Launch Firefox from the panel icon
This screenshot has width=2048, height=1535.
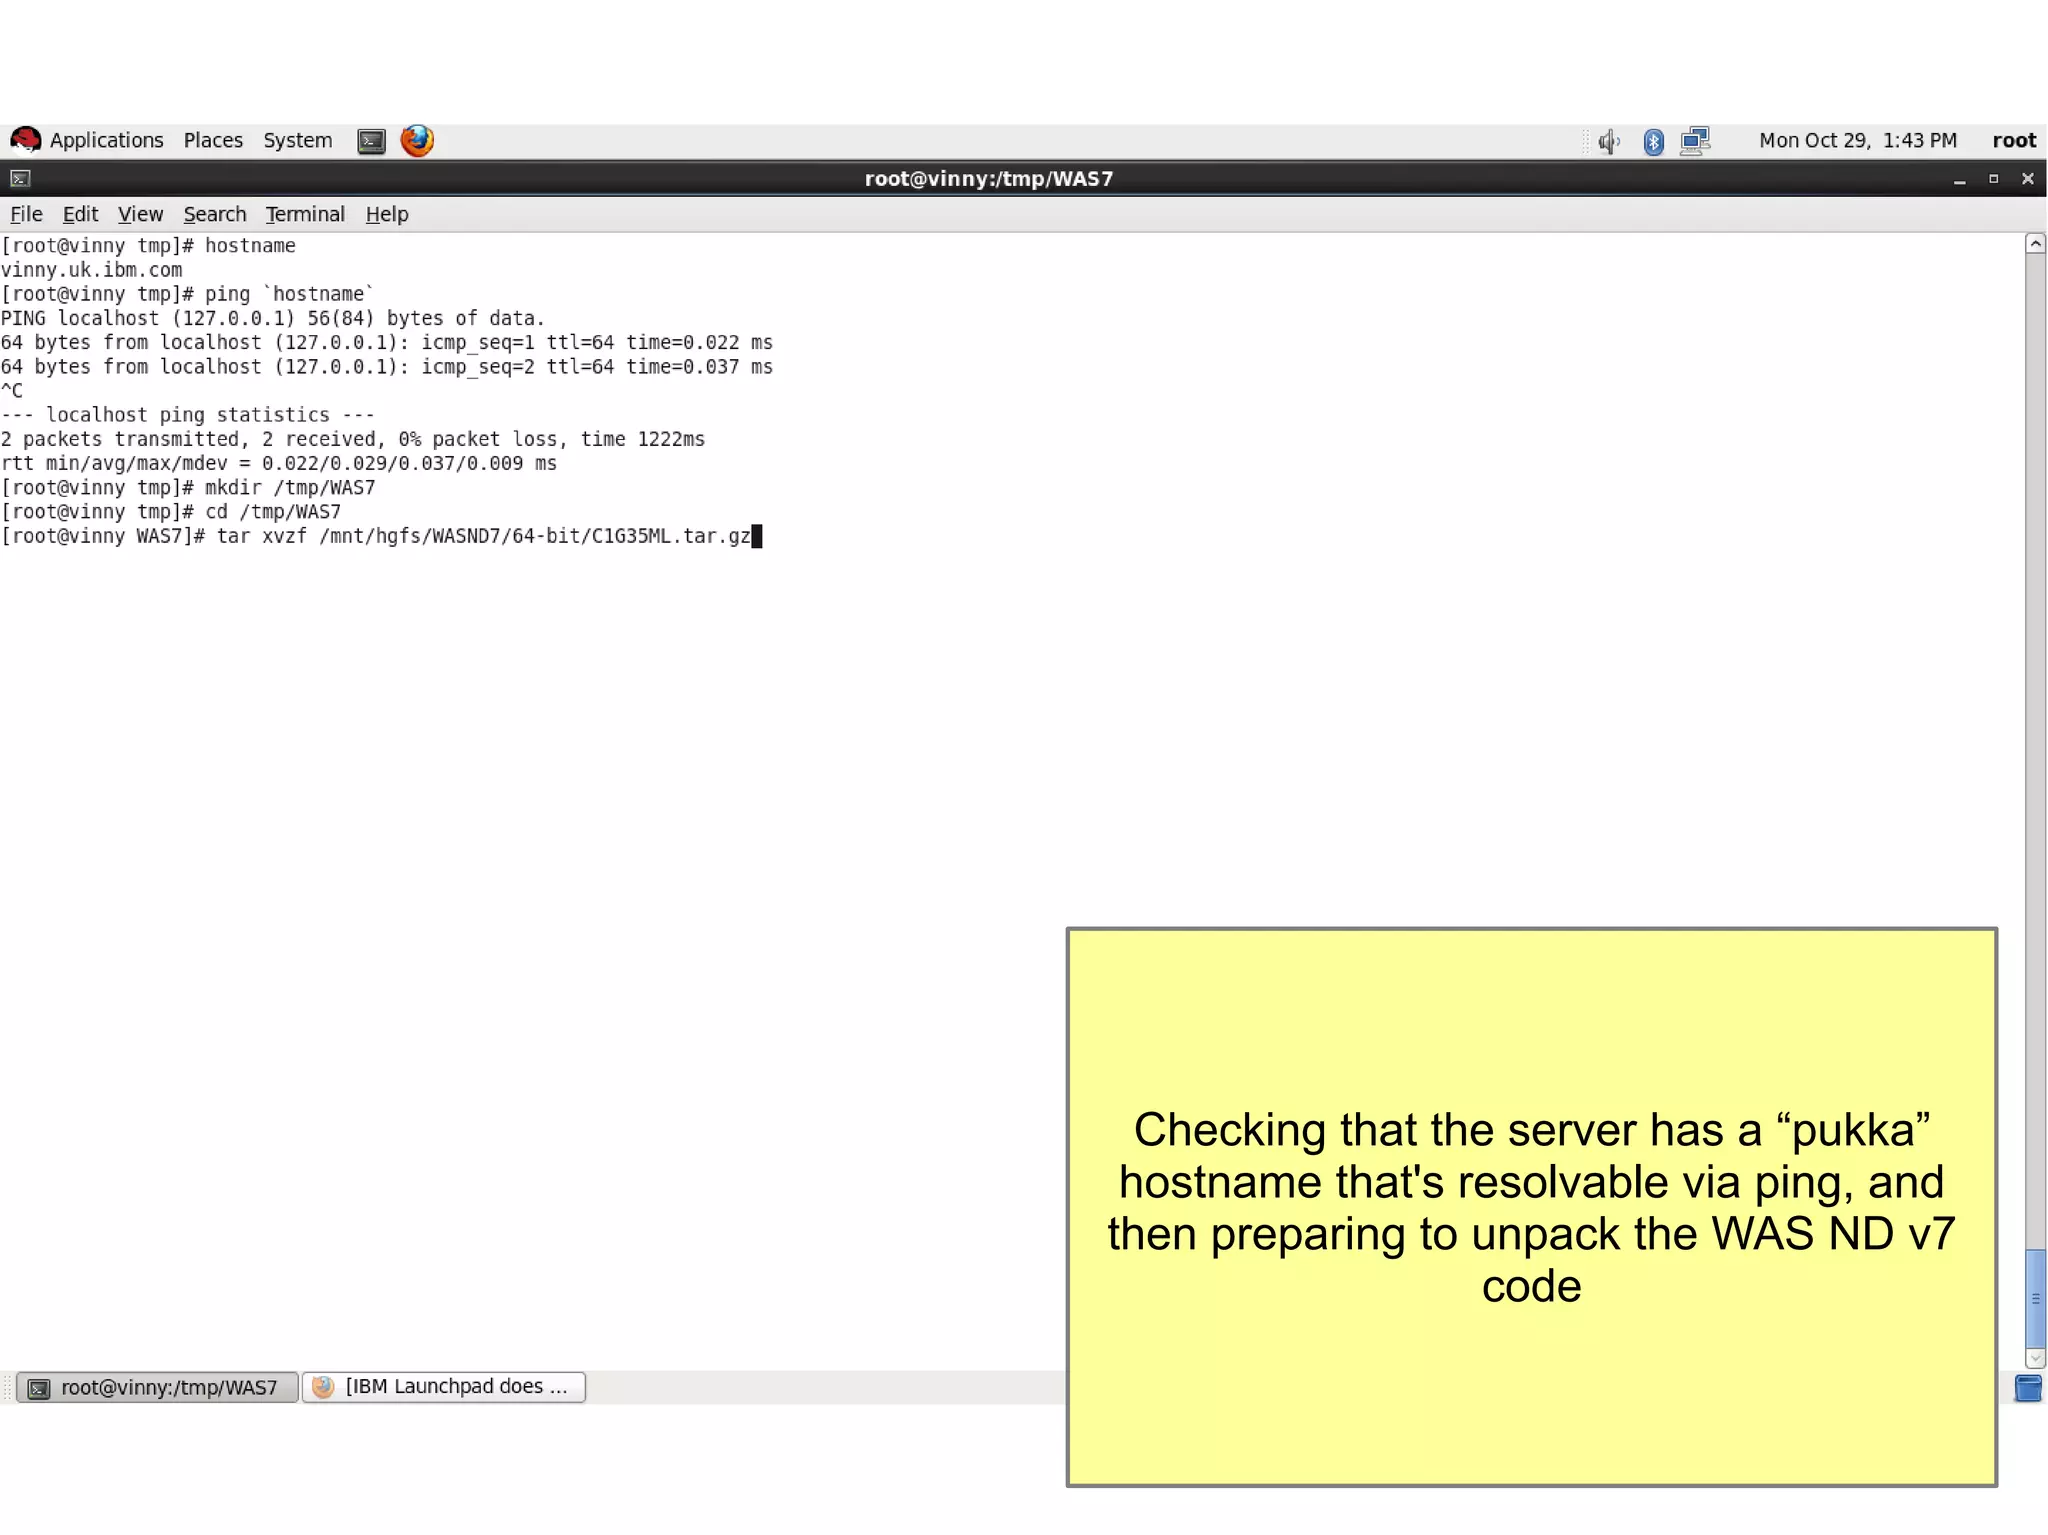[x=417, y=141]
